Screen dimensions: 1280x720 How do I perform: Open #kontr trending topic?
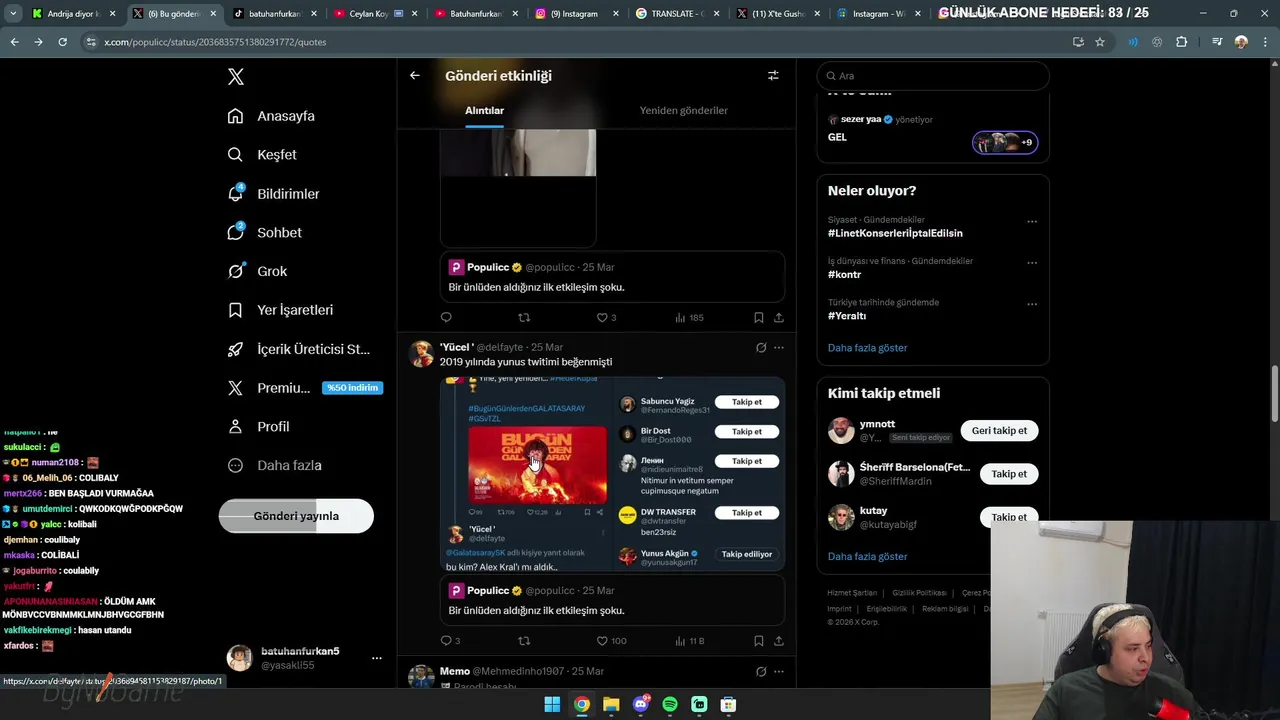pyautogui.click(x=844, y=275)
